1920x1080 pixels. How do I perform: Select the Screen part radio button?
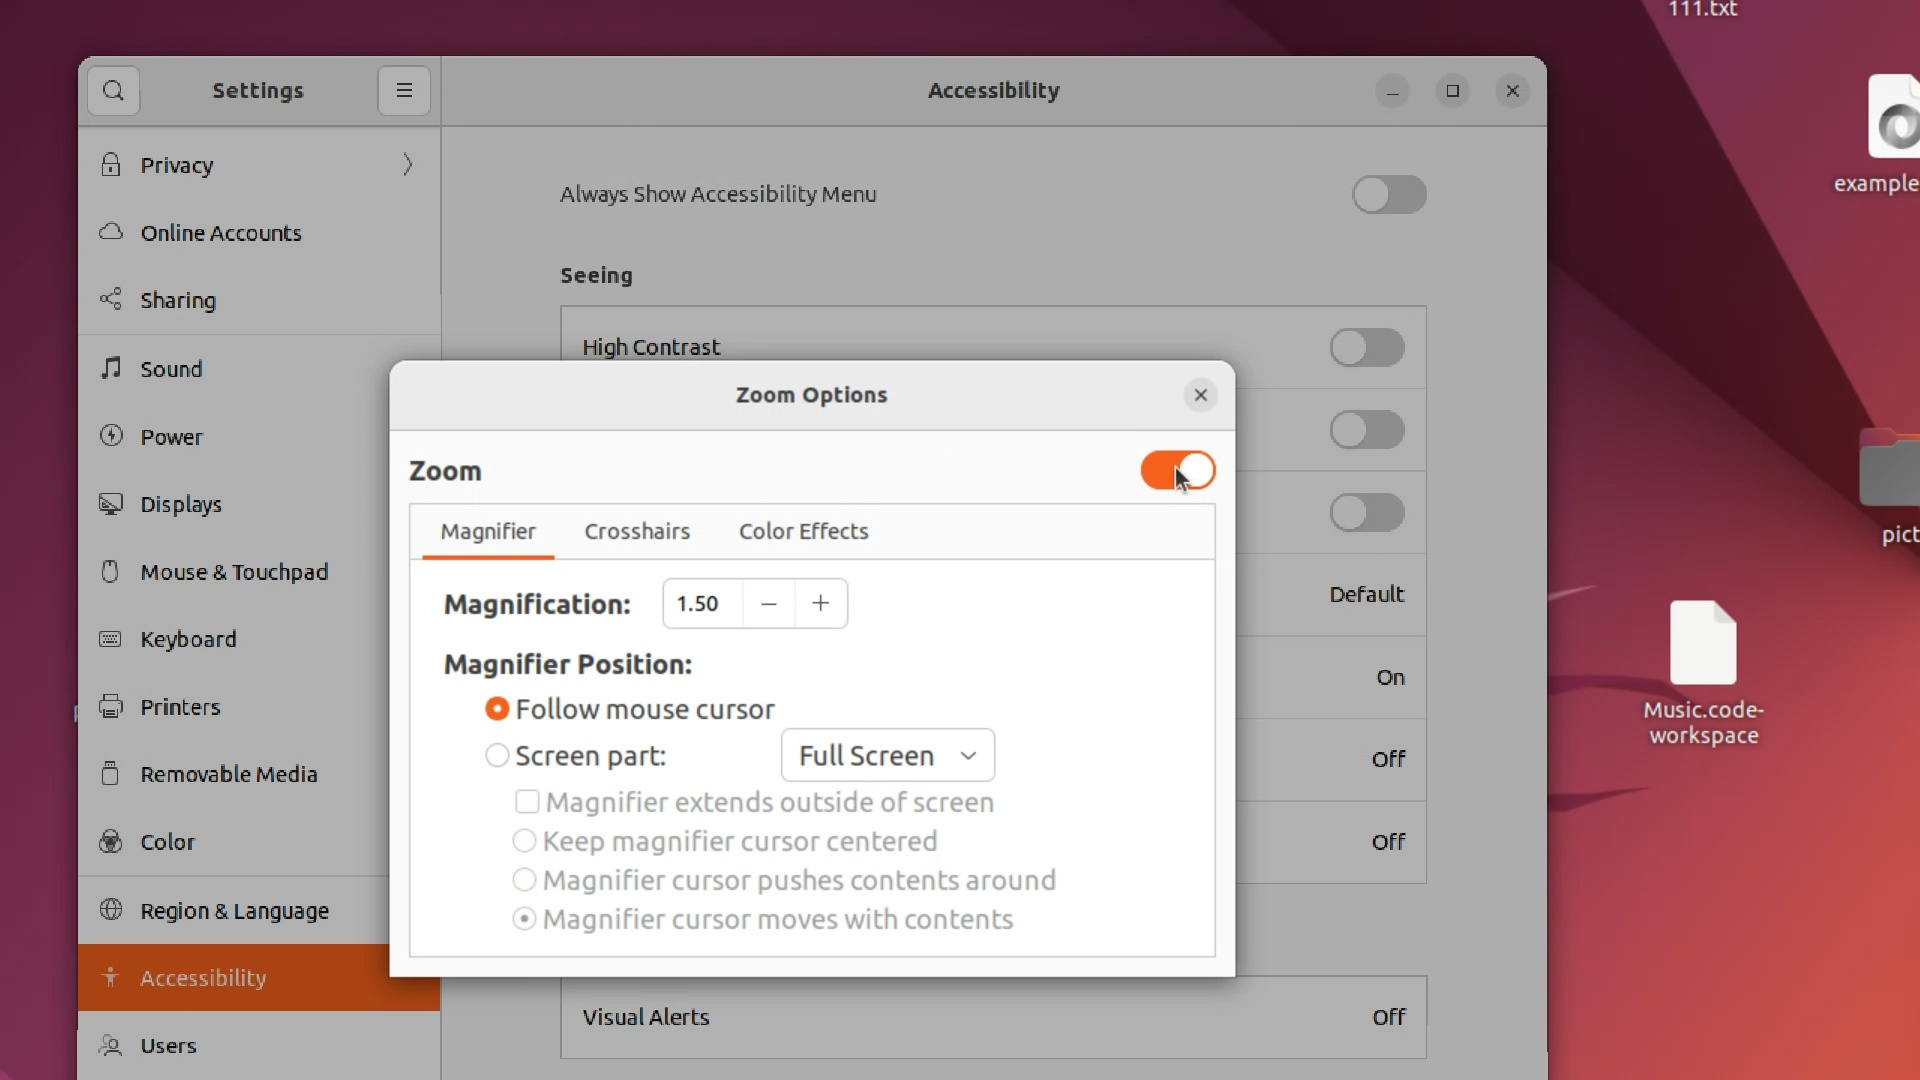497,756
